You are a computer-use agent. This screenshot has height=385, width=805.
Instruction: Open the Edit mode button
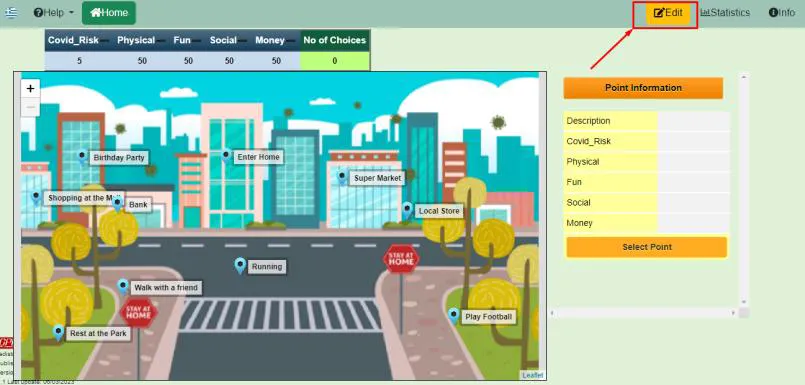tap(668, 13)
